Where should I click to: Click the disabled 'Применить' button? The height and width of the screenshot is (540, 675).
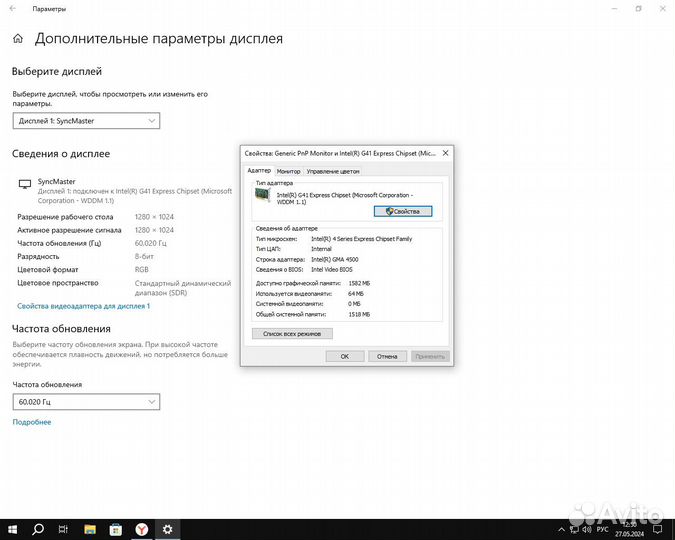coord(430,357)
